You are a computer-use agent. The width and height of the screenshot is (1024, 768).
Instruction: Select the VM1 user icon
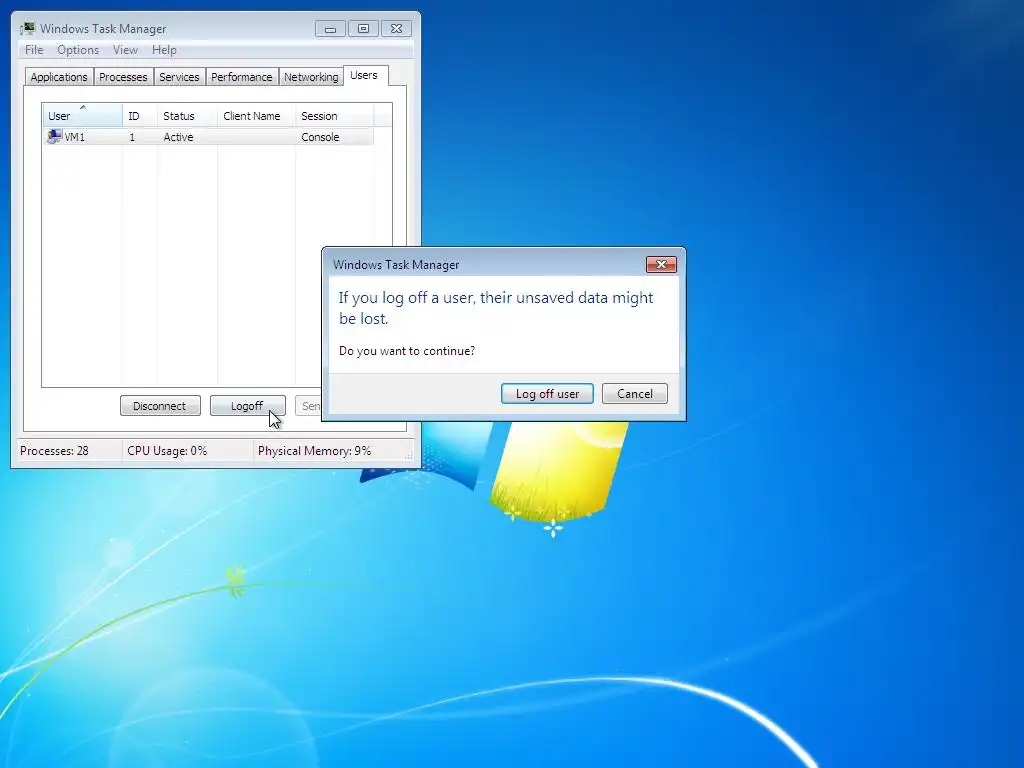click(54, 136)
